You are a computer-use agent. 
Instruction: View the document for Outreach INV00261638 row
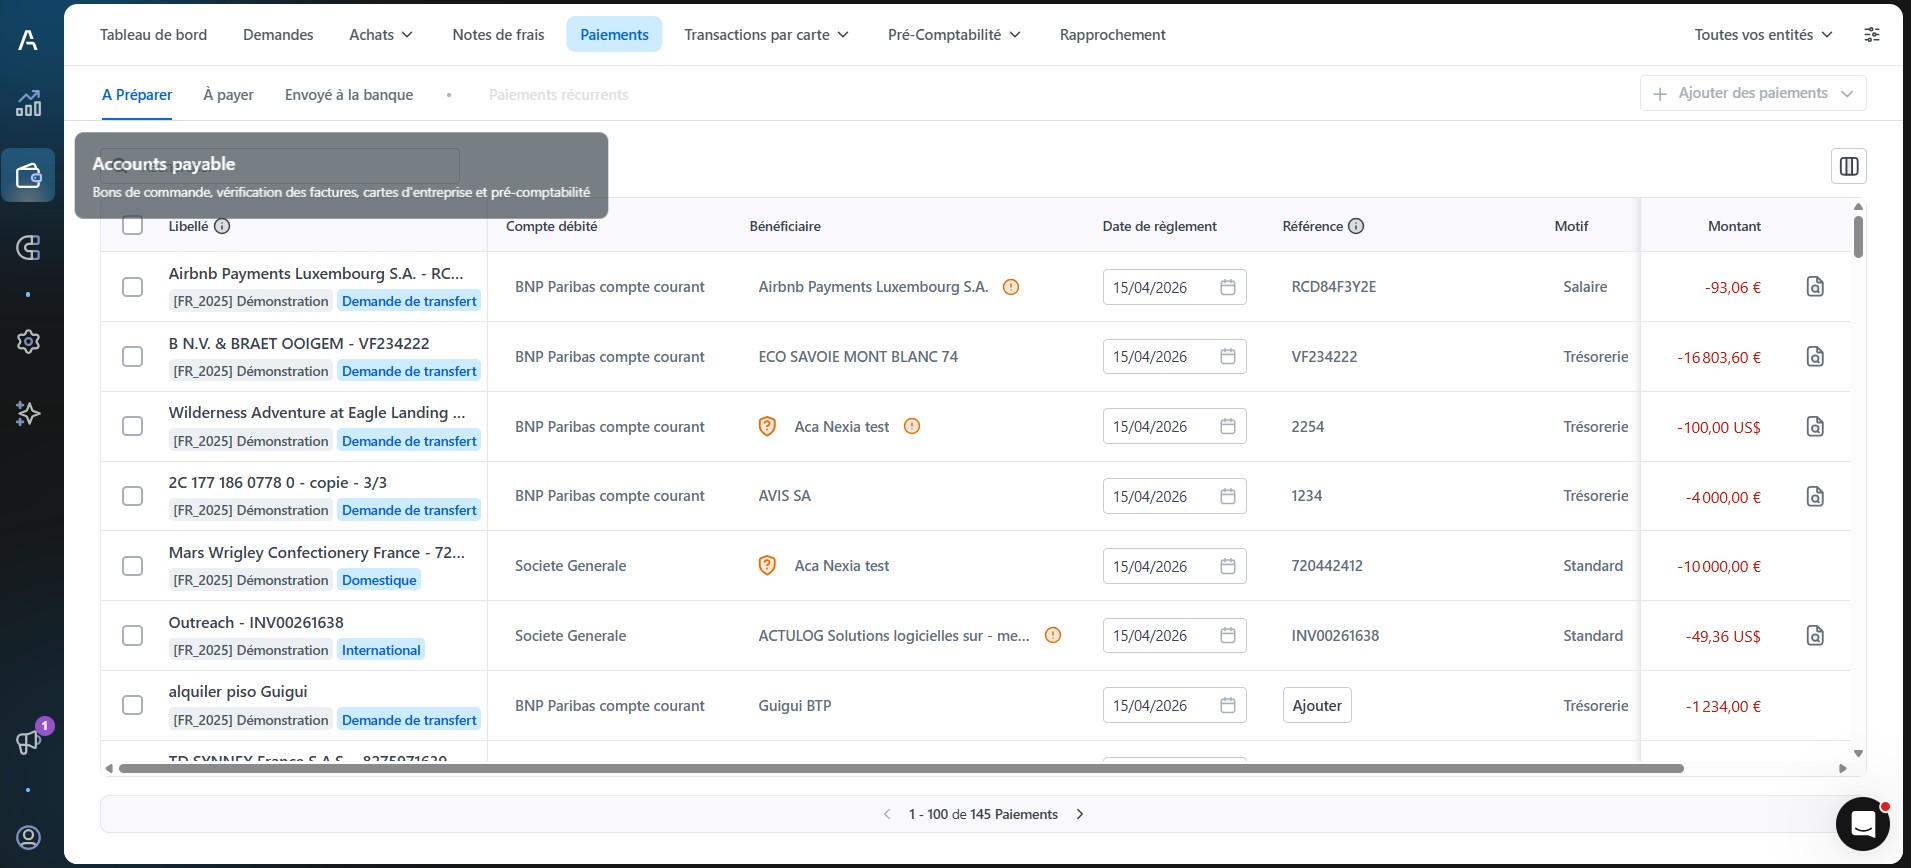1815,636
